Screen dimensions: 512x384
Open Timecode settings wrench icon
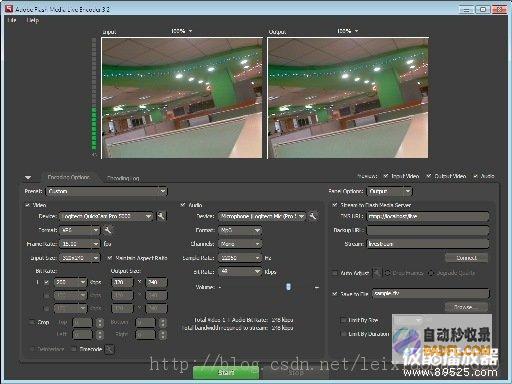[x=109, y=349]
